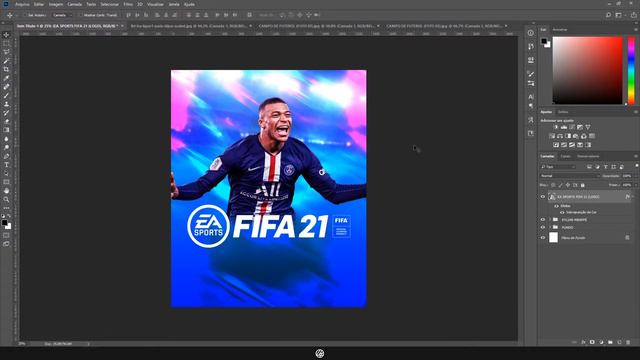Click foreground color swatch in toolbar
The height and width of the screenshot is (360, 640).
pyautogui.click(x=4, y=222)
